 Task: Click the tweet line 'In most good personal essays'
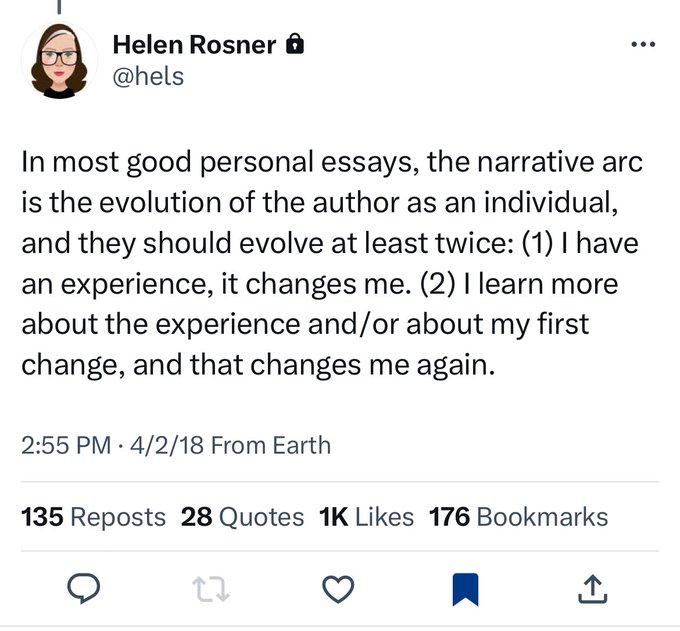220,162
